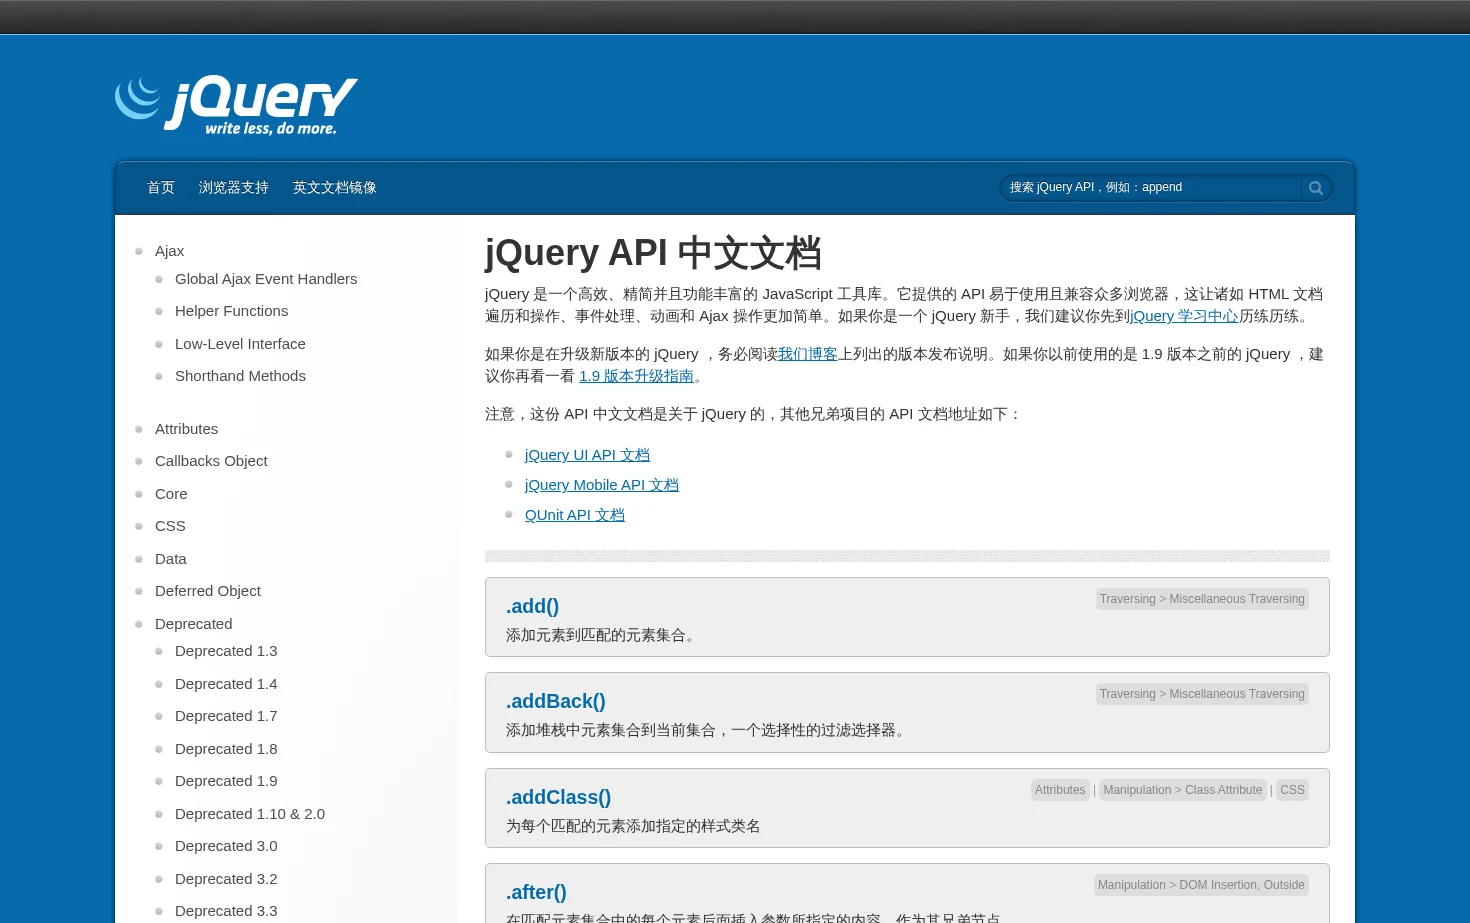
Task: Open Global Ajax Event Handlers
Action: tap(266, 279)
